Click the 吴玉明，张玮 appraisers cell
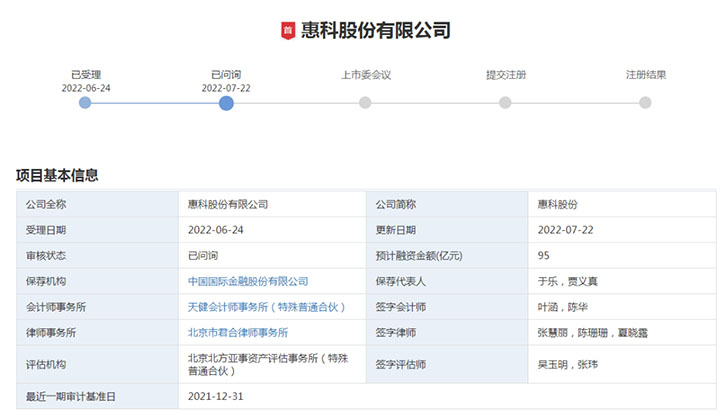Screen dimensions: 725x418 click(622, 364)
